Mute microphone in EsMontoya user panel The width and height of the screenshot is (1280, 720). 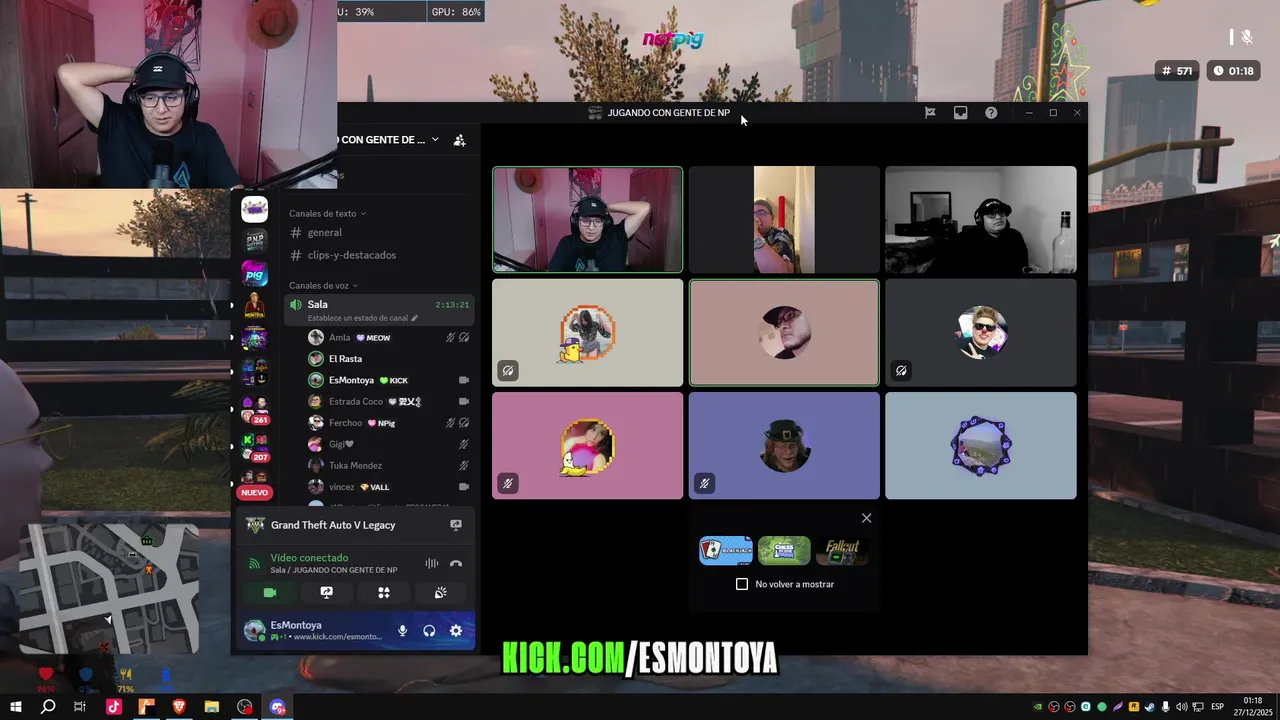(x=402, y=631)
